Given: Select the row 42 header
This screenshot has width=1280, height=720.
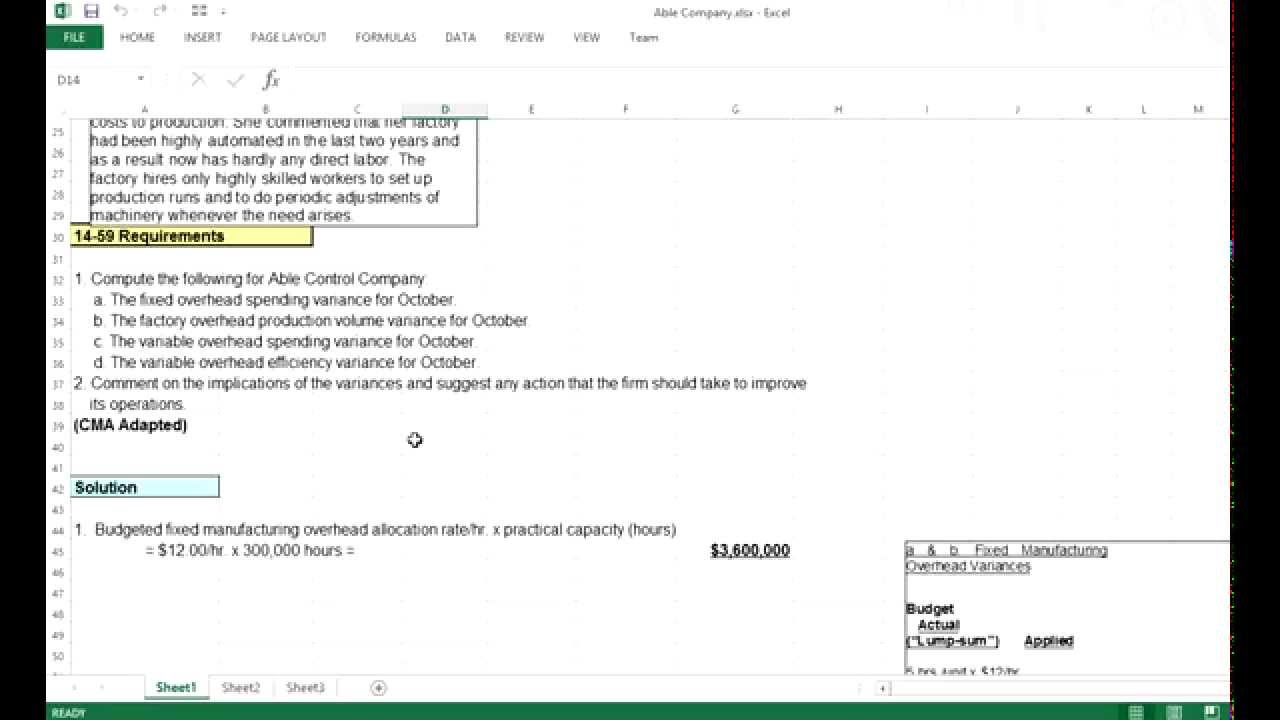Looking at the screenshot, I should click(58, 488).
